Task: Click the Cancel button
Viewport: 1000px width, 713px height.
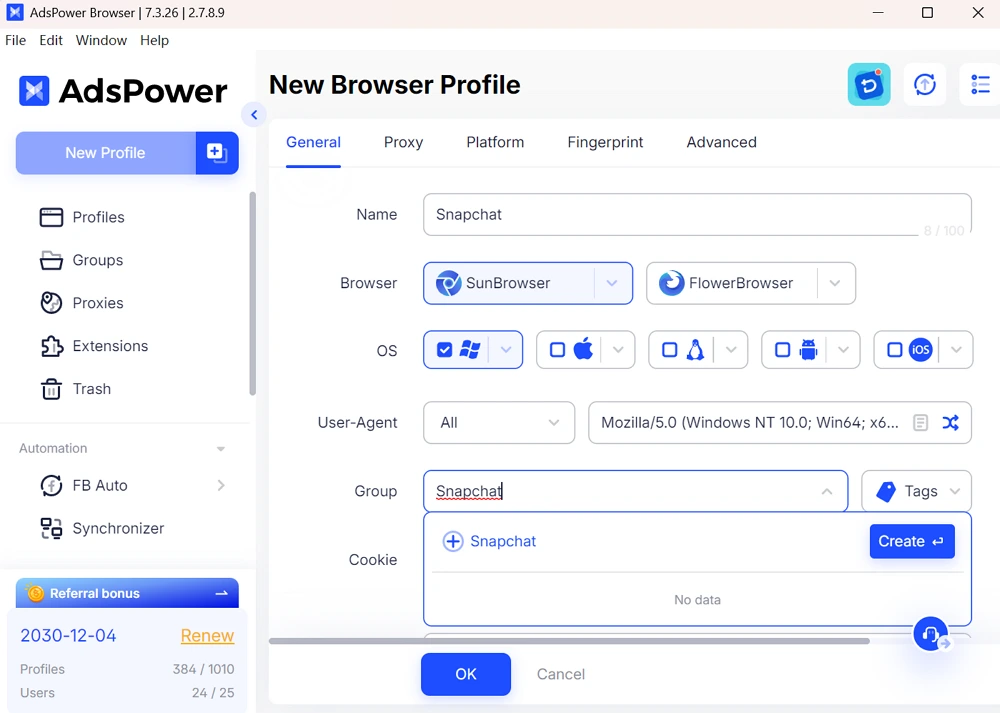Action: 561,674
